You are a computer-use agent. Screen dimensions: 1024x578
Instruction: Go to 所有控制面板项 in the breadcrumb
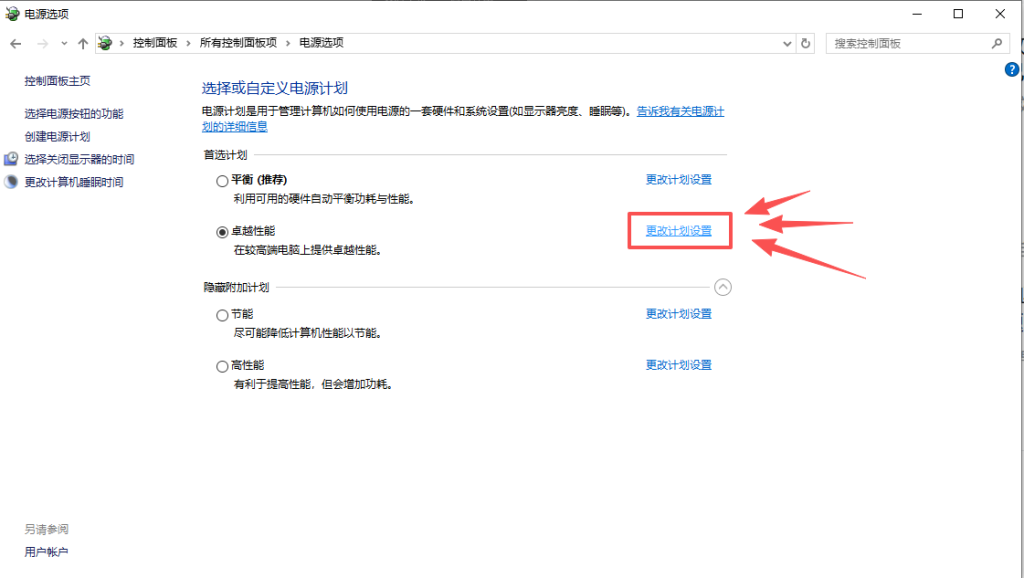click(x=237, y=44)
